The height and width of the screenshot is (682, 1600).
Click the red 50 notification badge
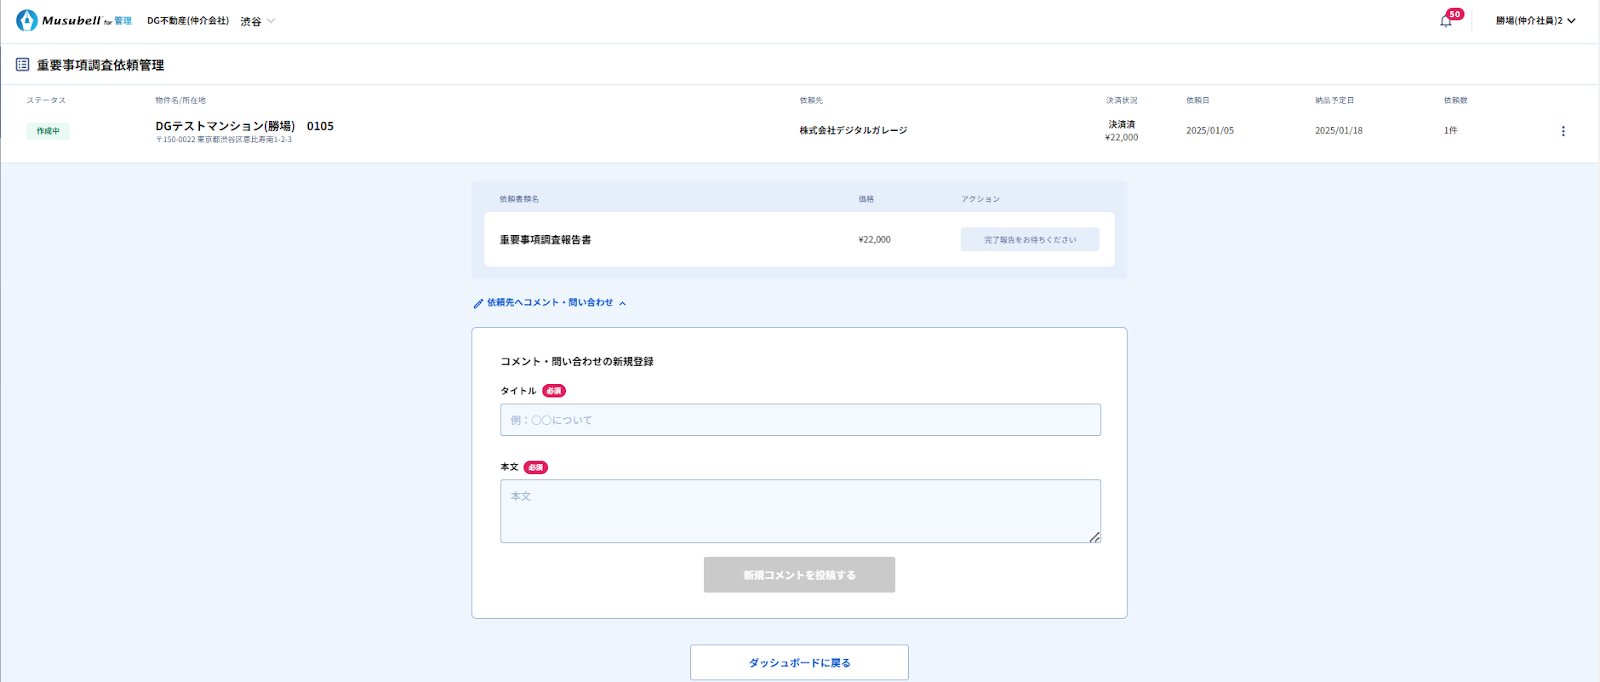[1455, 14]
